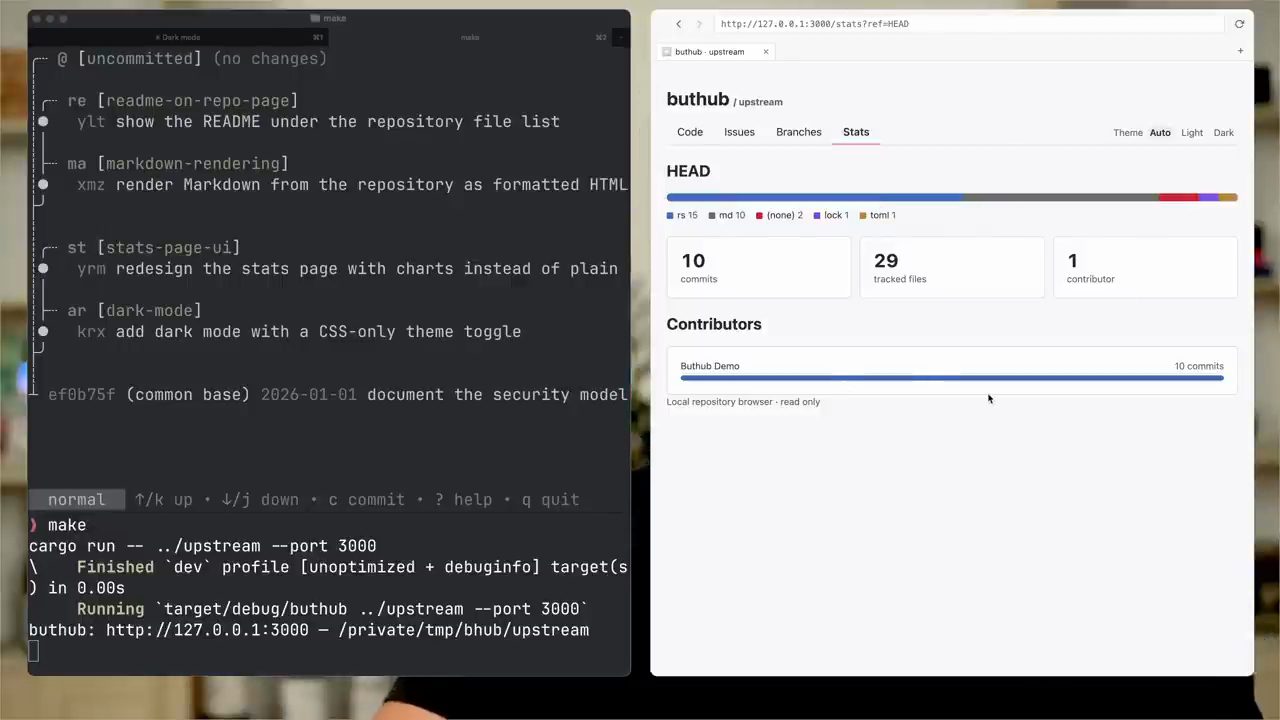The image size is (1280, 720).
Task: Go back in the browser
Action: coord(678,24)
